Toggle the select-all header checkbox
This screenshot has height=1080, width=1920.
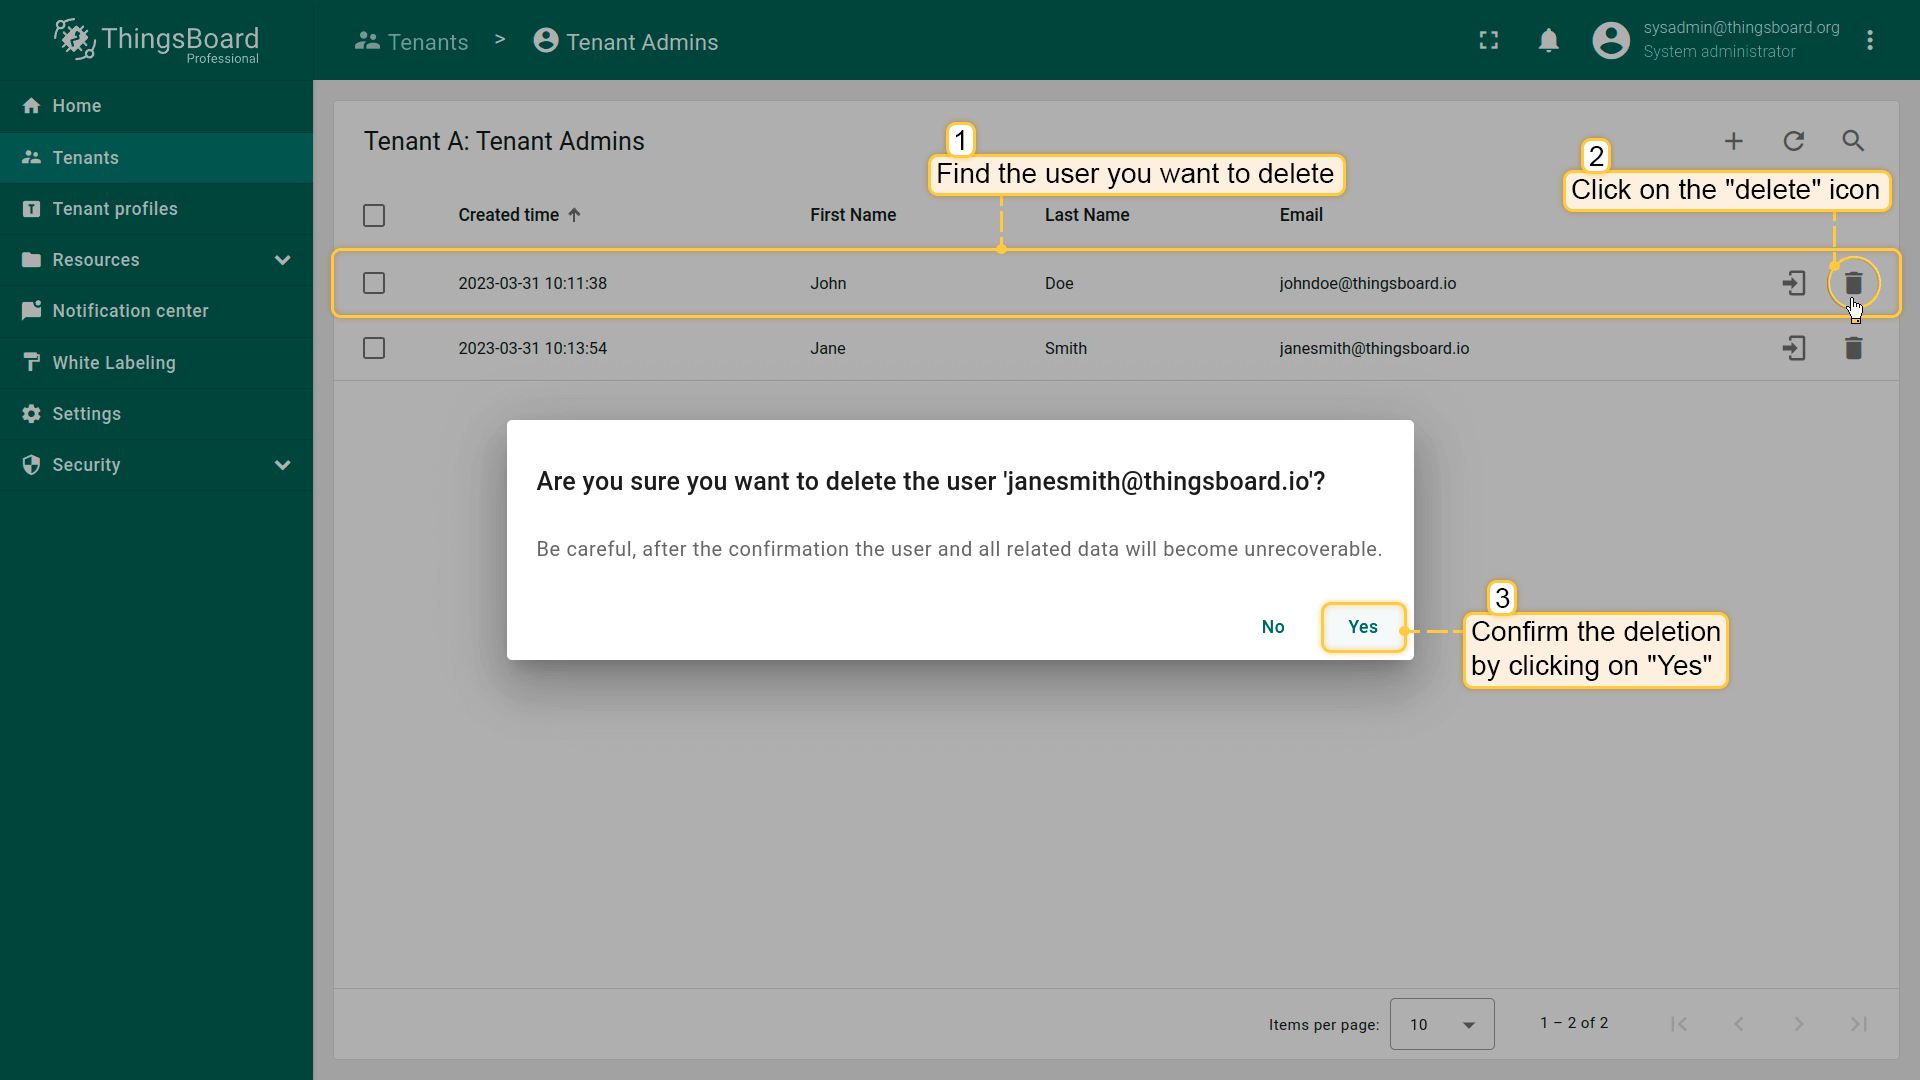(x=374, y=215)
